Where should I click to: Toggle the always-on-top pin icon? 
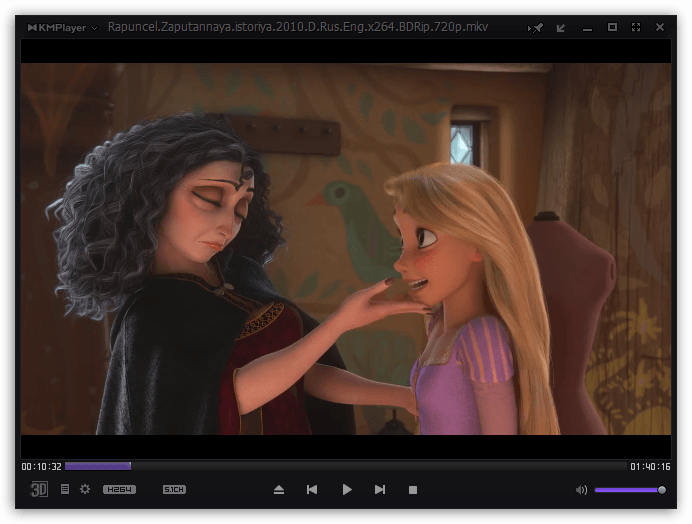pos(535,28)
